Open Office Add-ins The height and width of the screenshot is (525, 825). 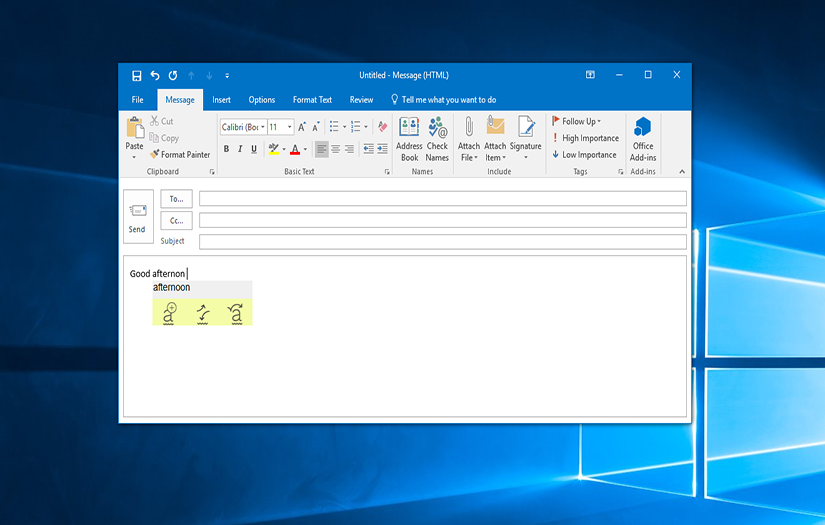coord(643,139)
